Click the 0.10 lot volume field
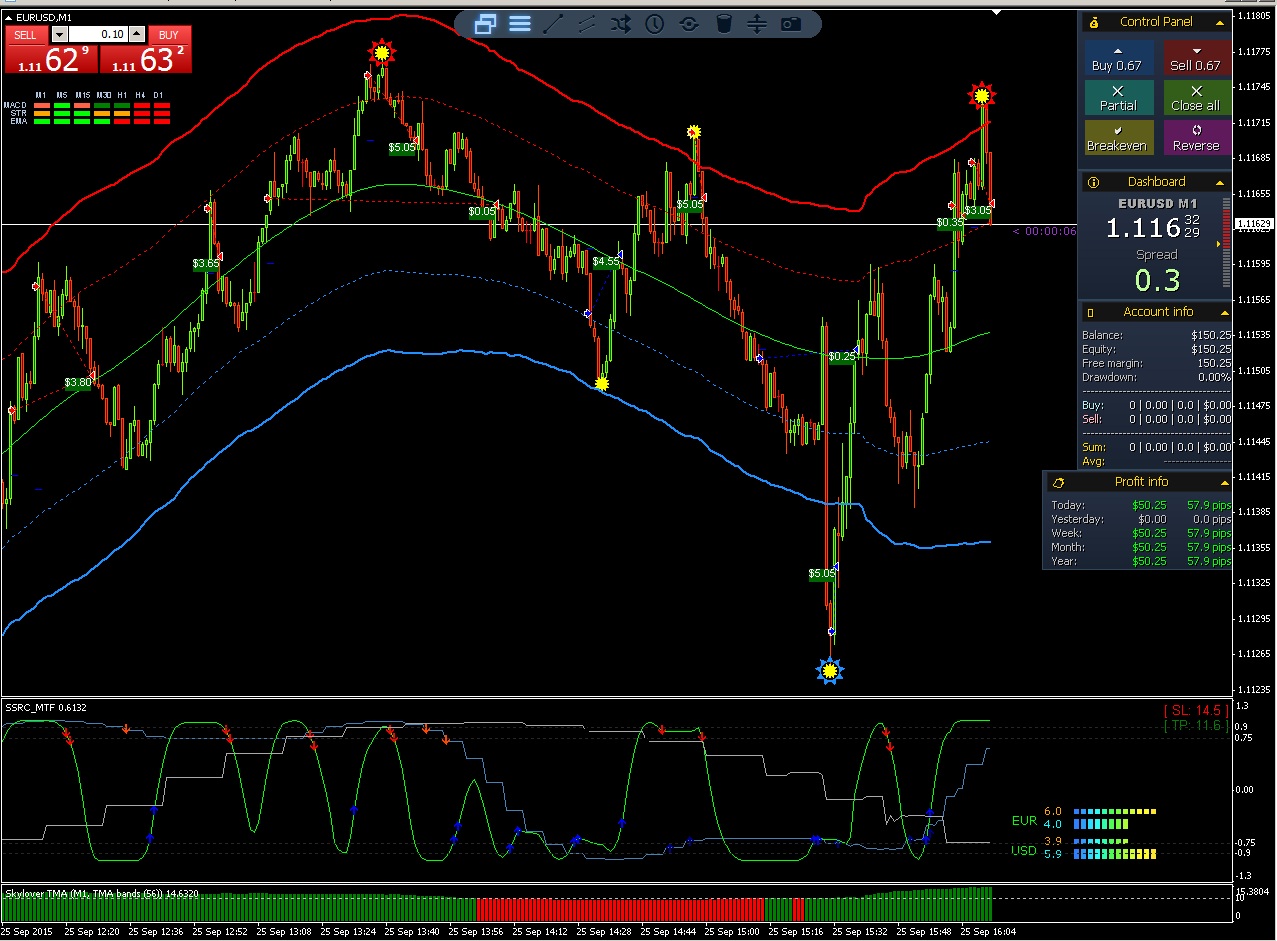 98,35
